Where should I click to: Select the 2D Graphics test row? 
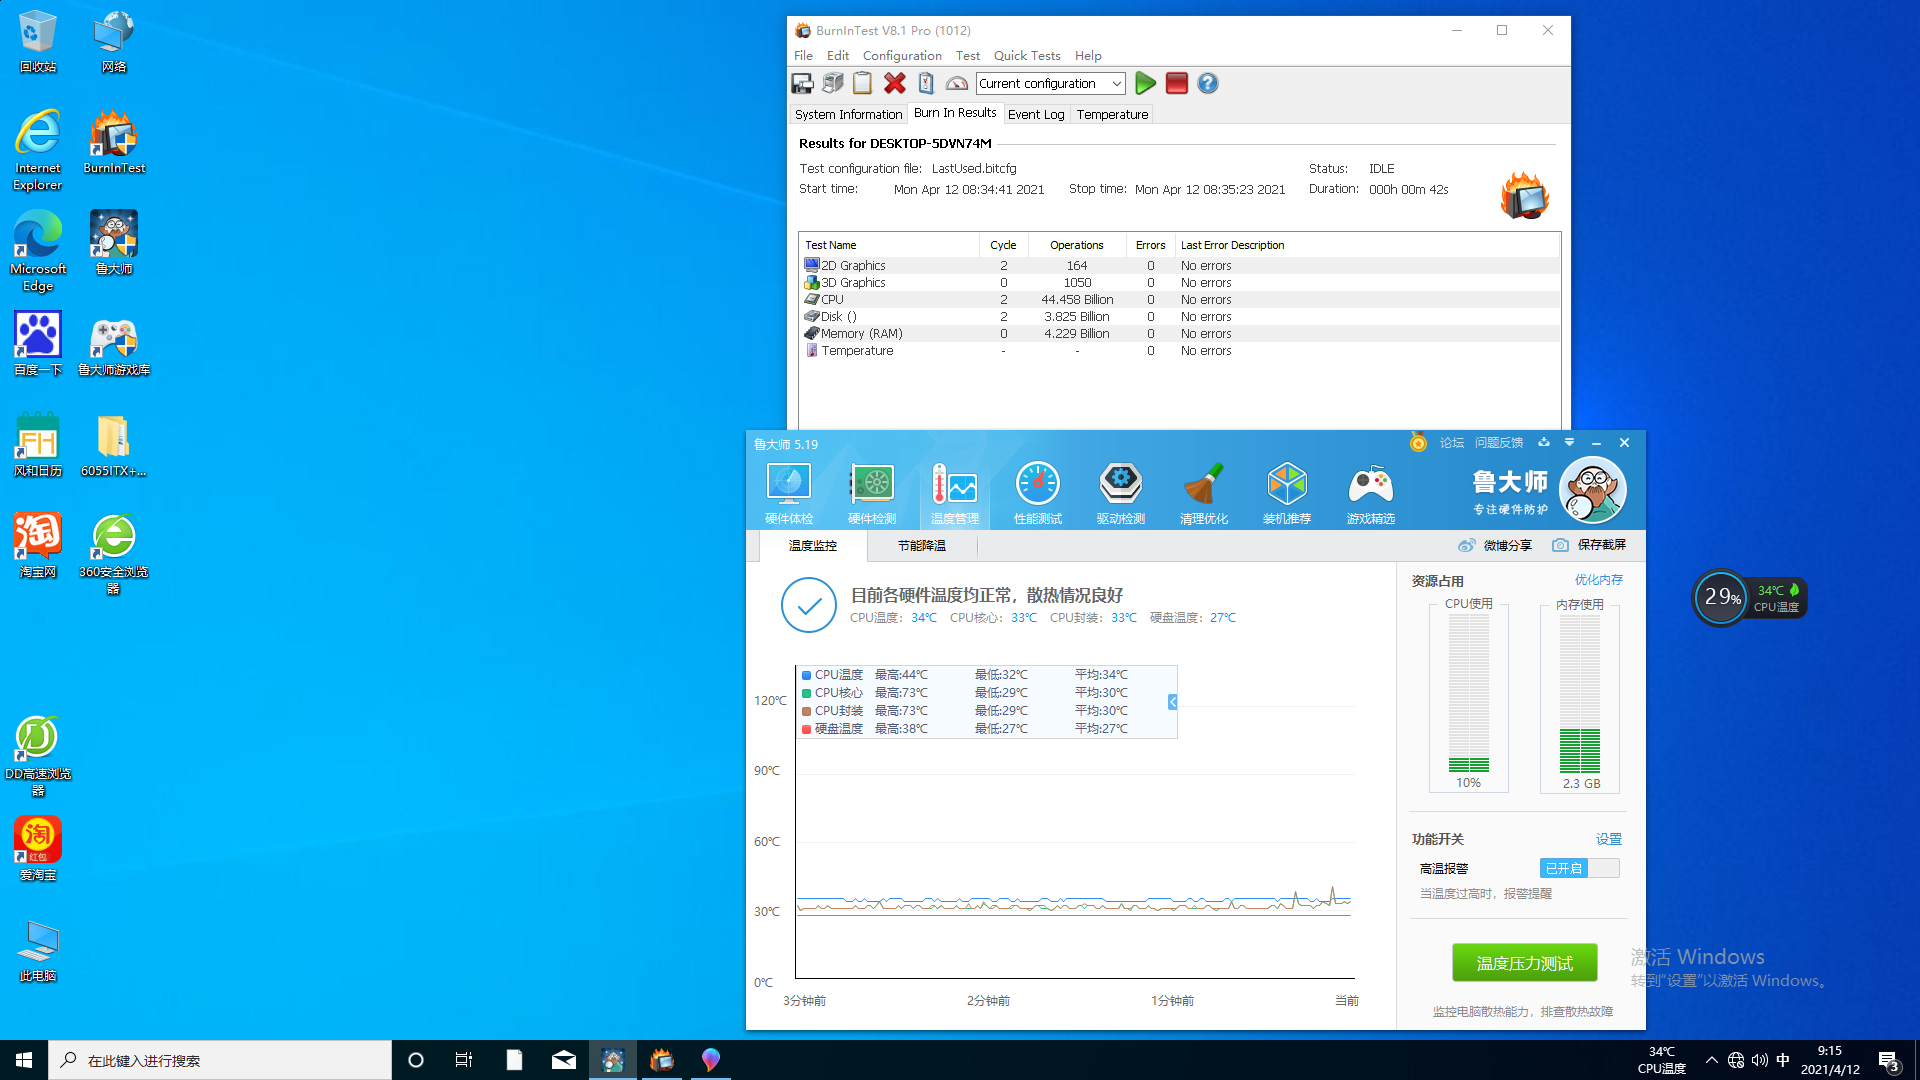tap(1179, 266)
